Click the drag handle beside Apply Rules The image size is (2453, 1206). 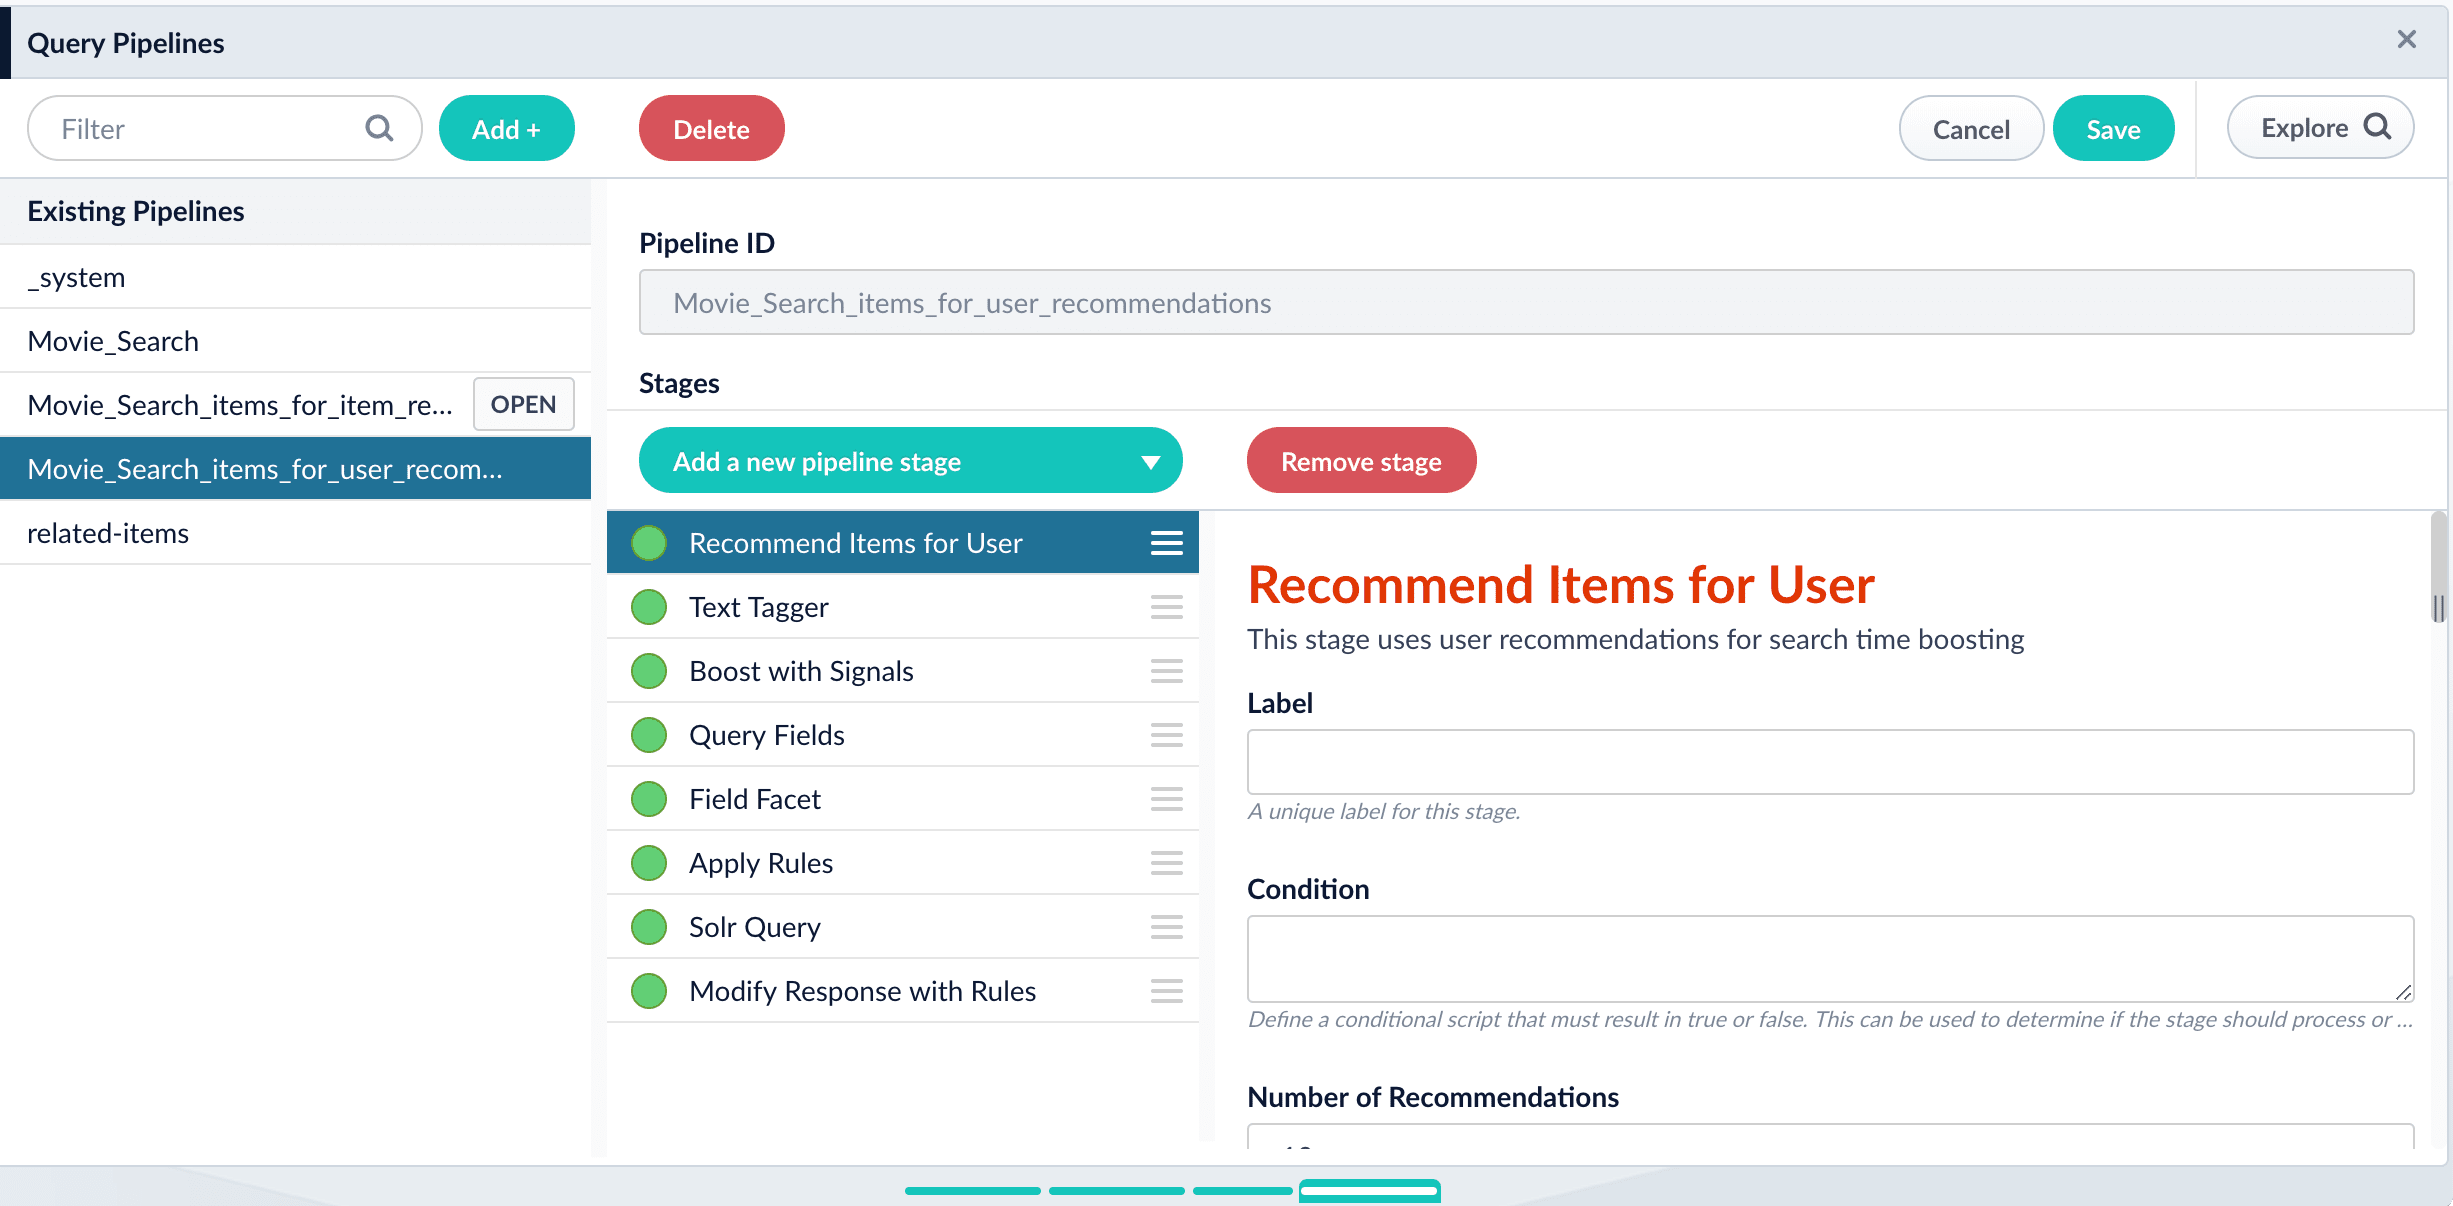pyautogui.click(x=1165, y=863)
